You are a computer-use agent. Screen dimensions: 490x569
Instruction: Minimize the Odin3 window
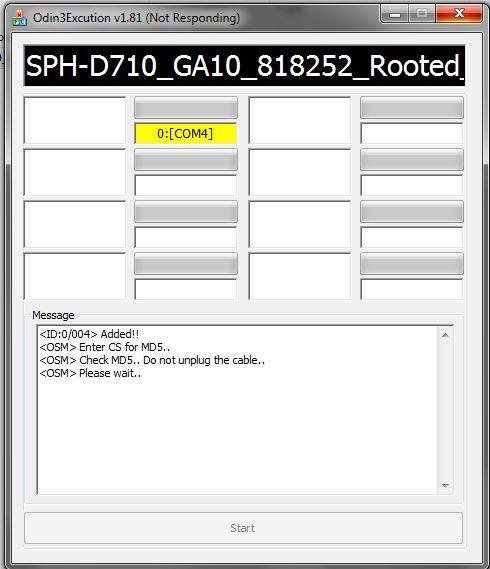395,14
